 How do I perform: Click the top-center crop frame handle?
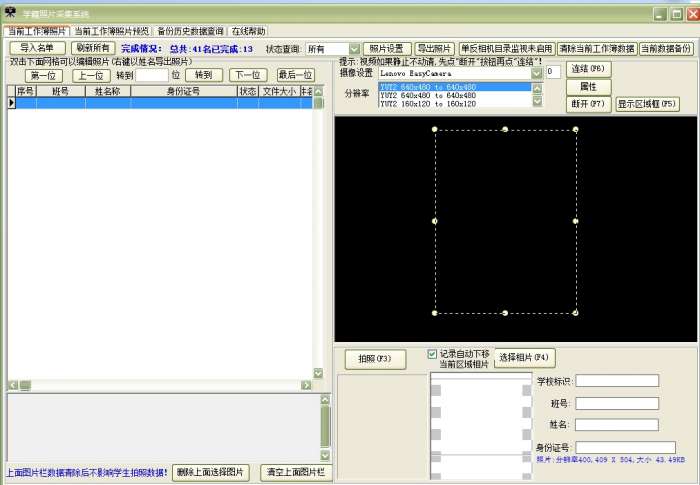(x=505, y=129)
